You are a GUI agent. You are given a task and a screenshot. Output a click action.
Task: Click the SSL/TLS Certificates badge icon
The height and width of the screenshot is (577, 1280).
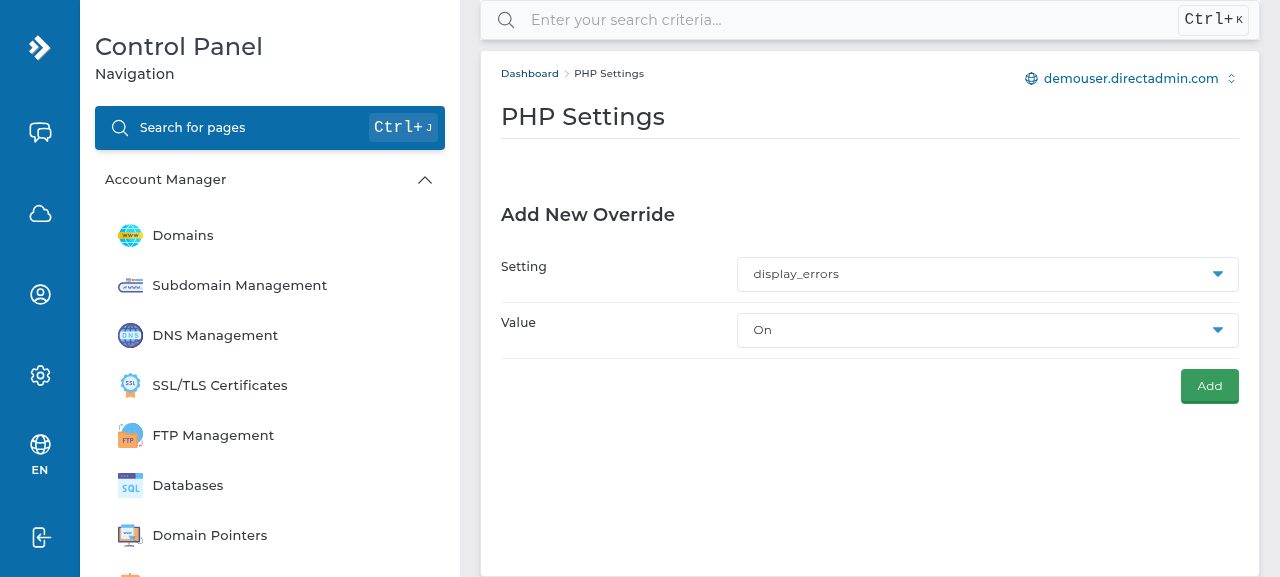pos(130,385)
